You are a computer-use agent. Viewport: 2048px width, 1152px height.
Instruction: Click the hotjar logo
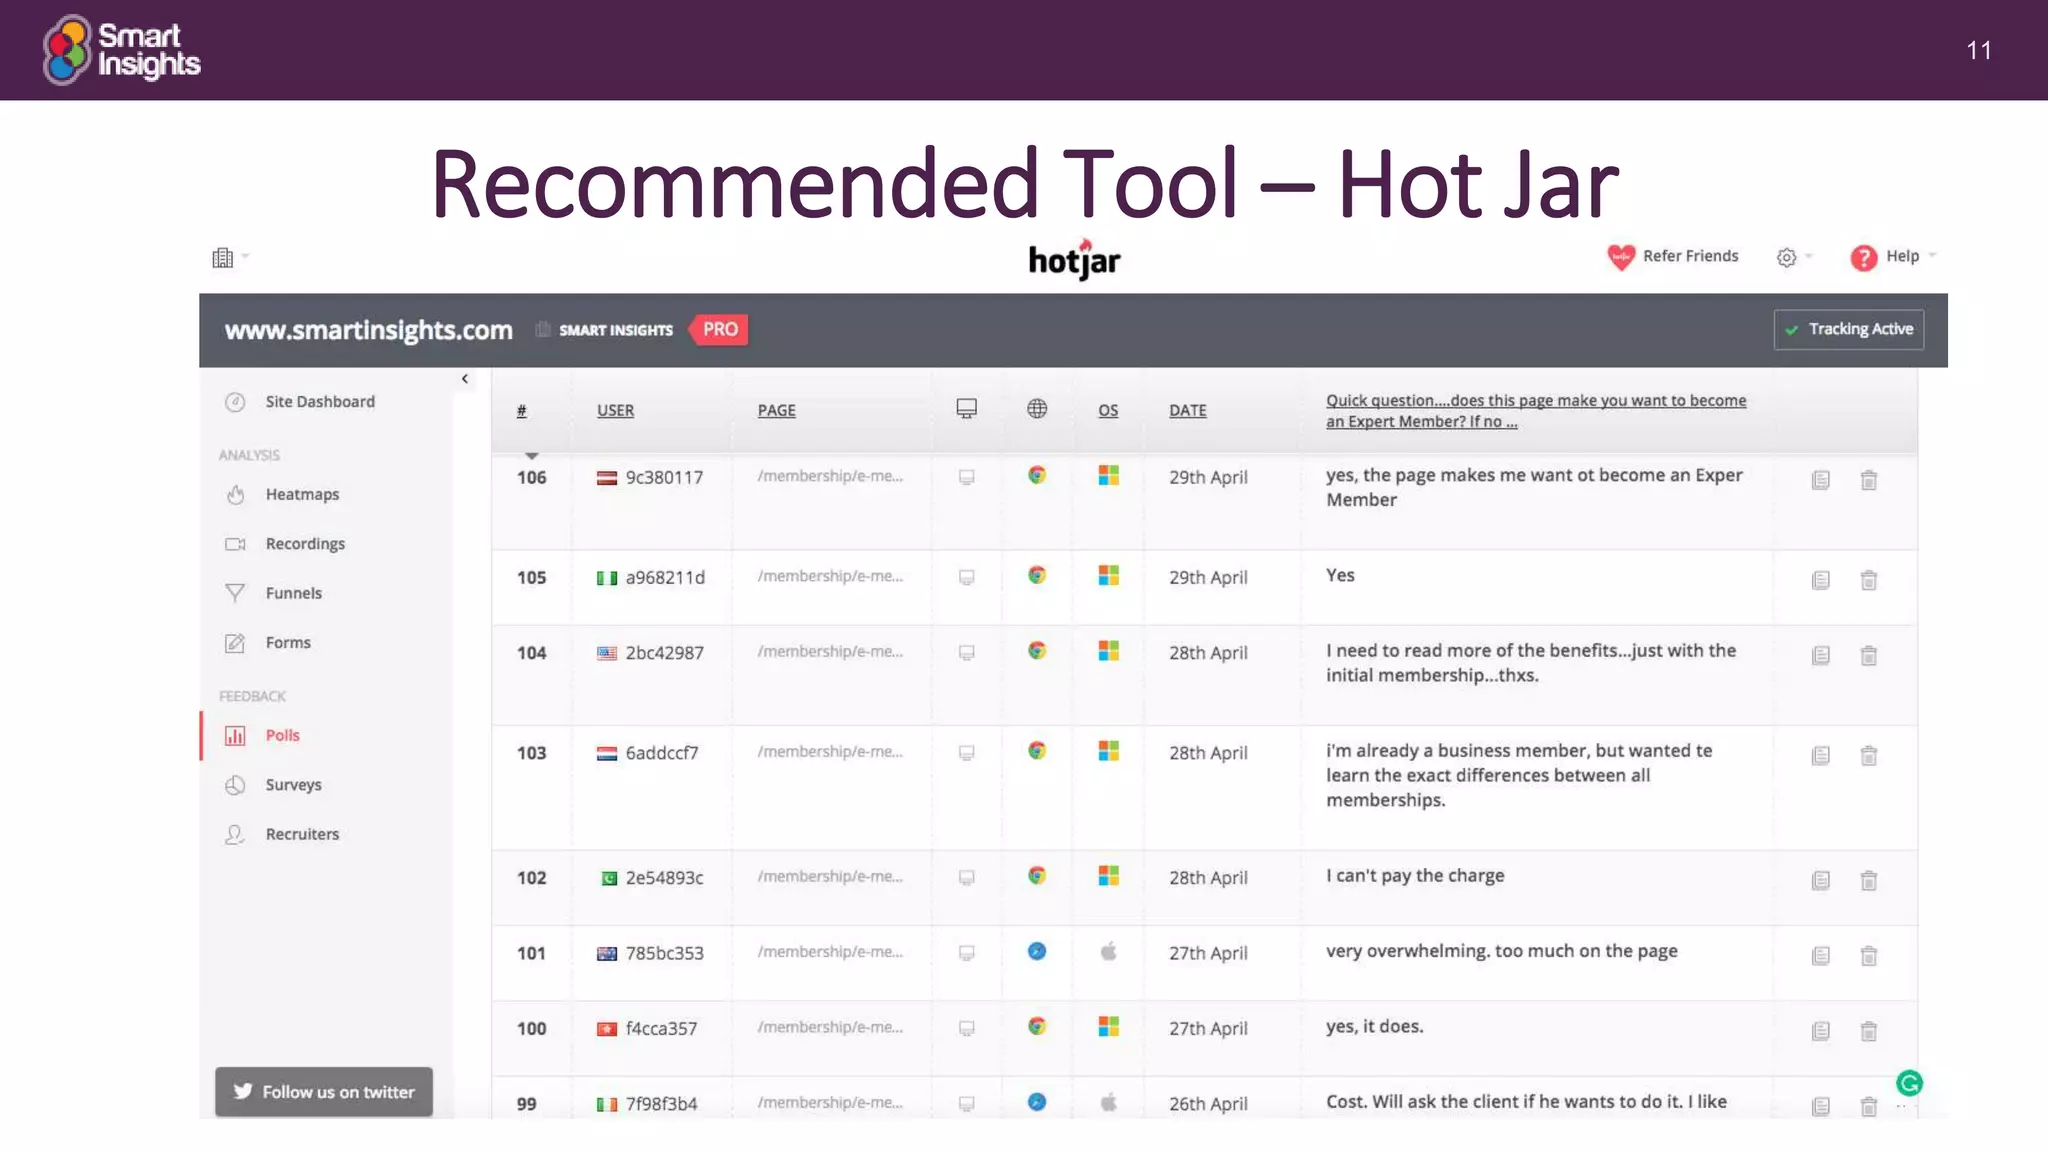1075,260
